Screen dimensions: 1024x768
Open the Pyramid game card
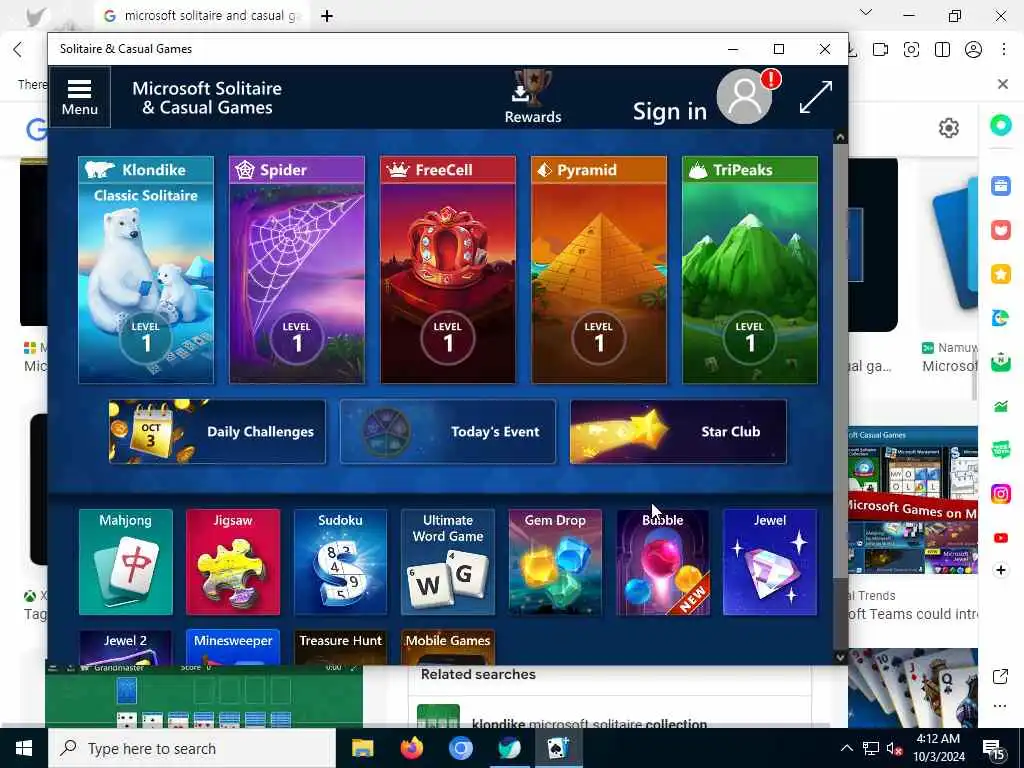click(x=599, y=269)
